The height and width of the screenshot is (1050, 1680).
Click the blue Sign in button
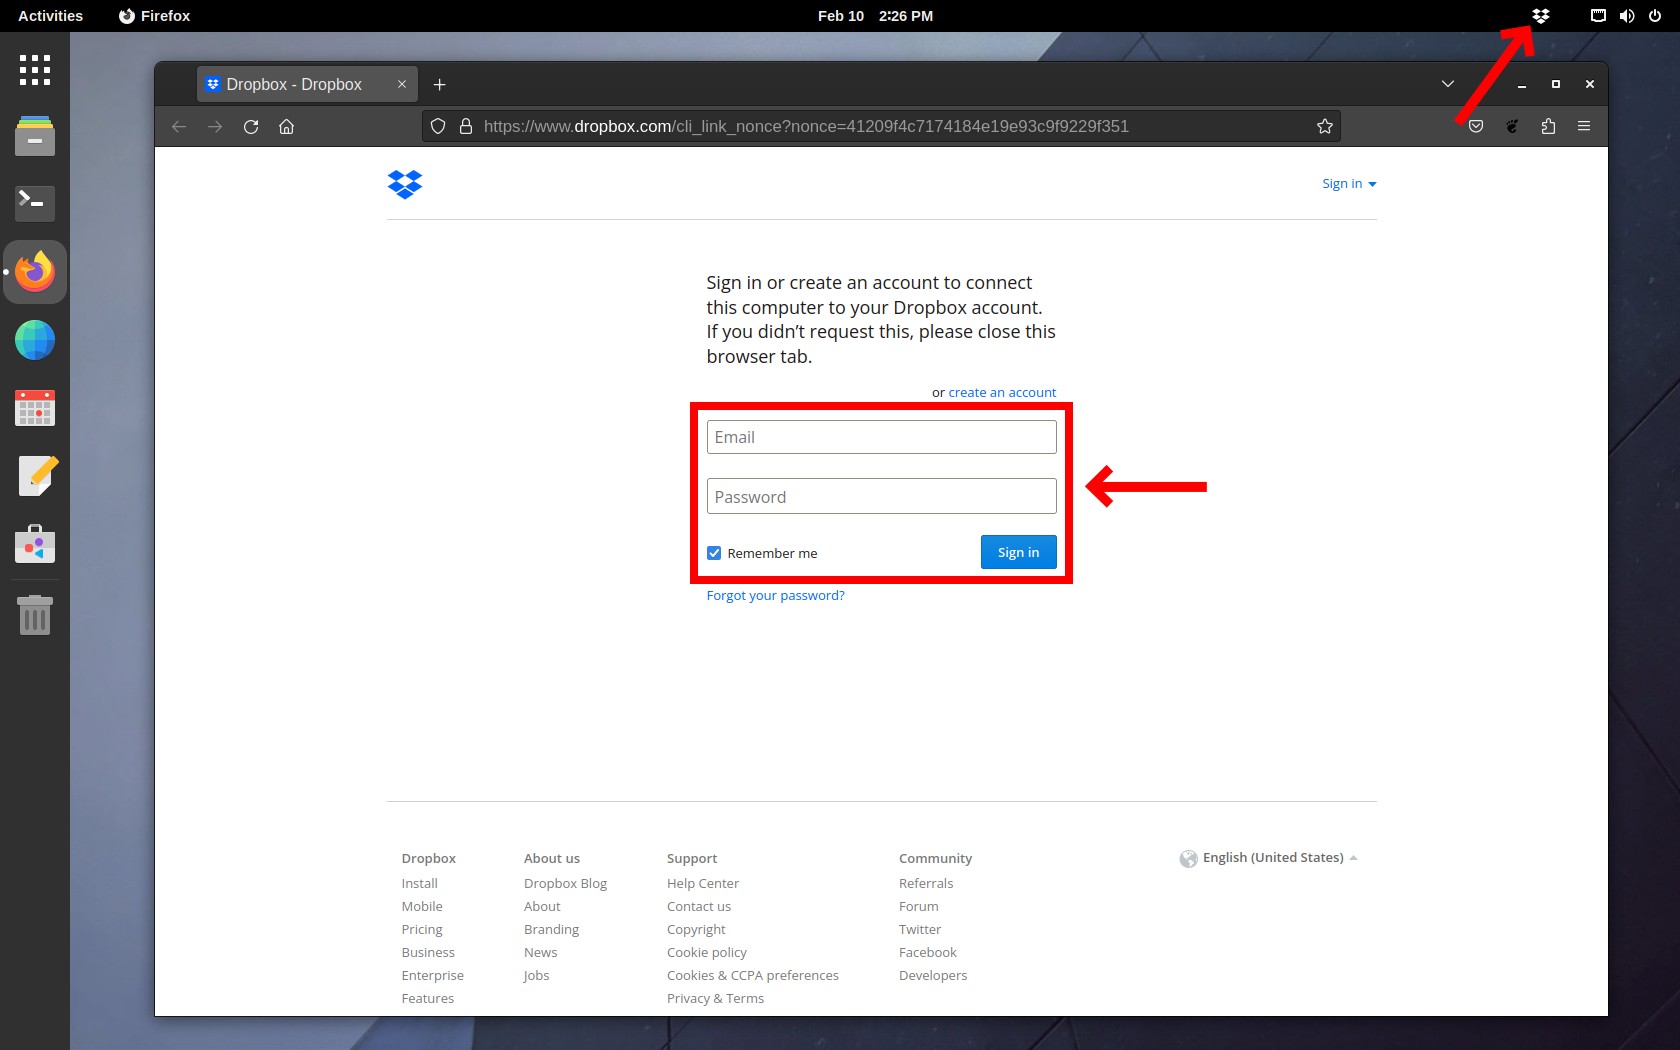(1018, 552)
